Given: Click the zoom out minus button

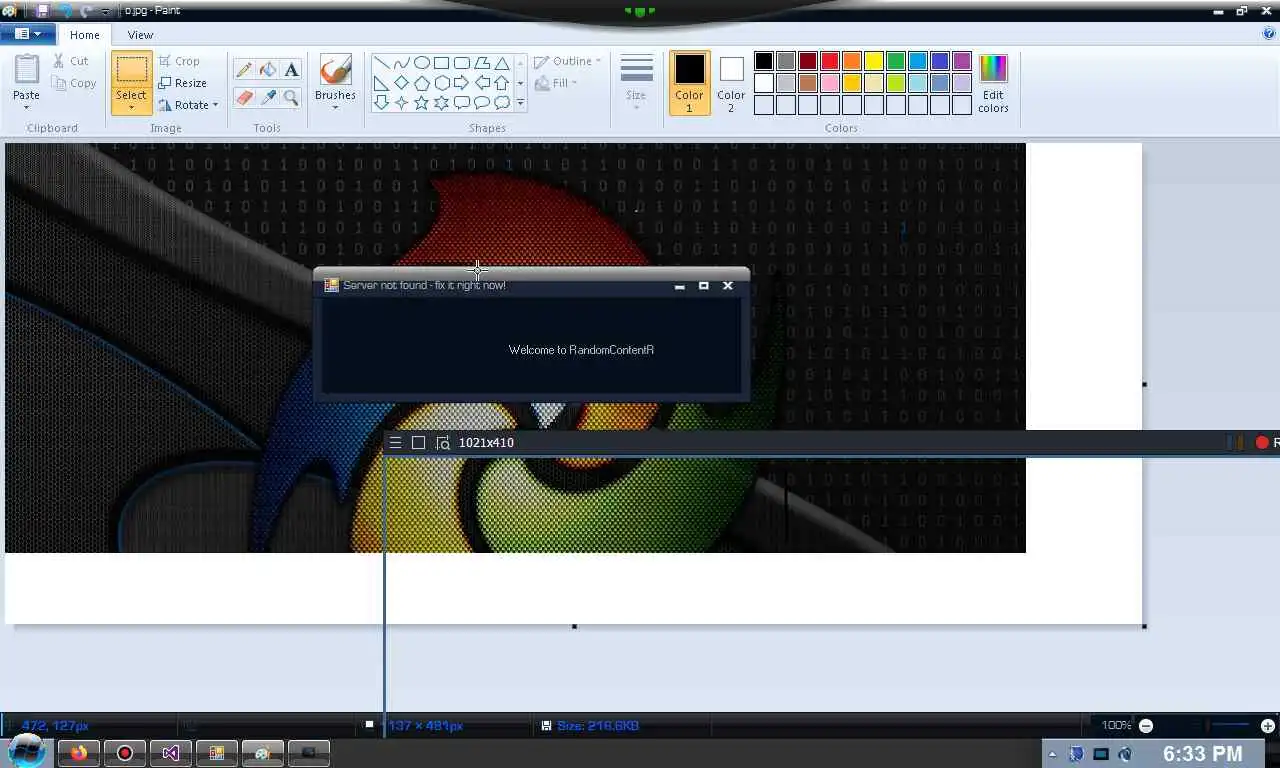Looking at the screenshot, I should pos(1146,726).
